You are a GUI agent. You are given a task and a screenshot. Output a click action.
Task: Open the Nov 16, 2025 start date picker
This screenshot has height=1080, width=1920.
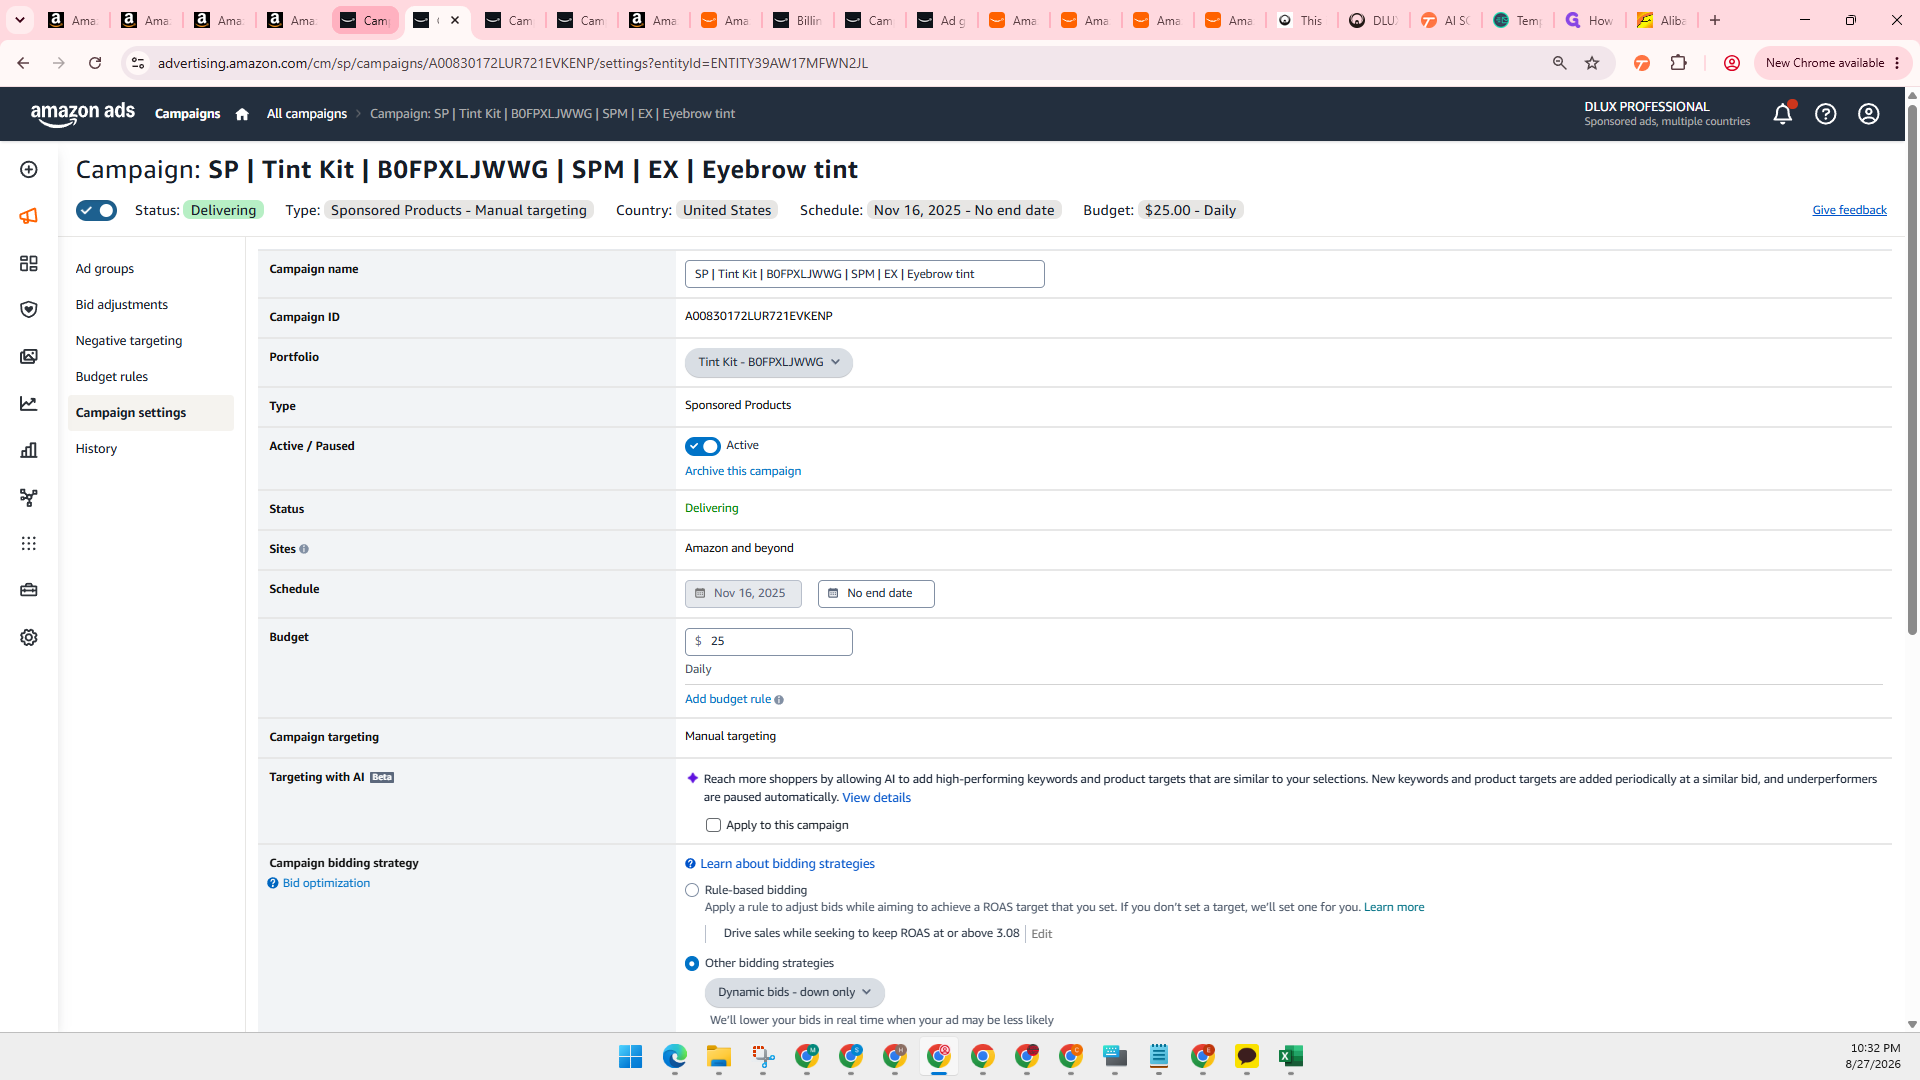743,593
